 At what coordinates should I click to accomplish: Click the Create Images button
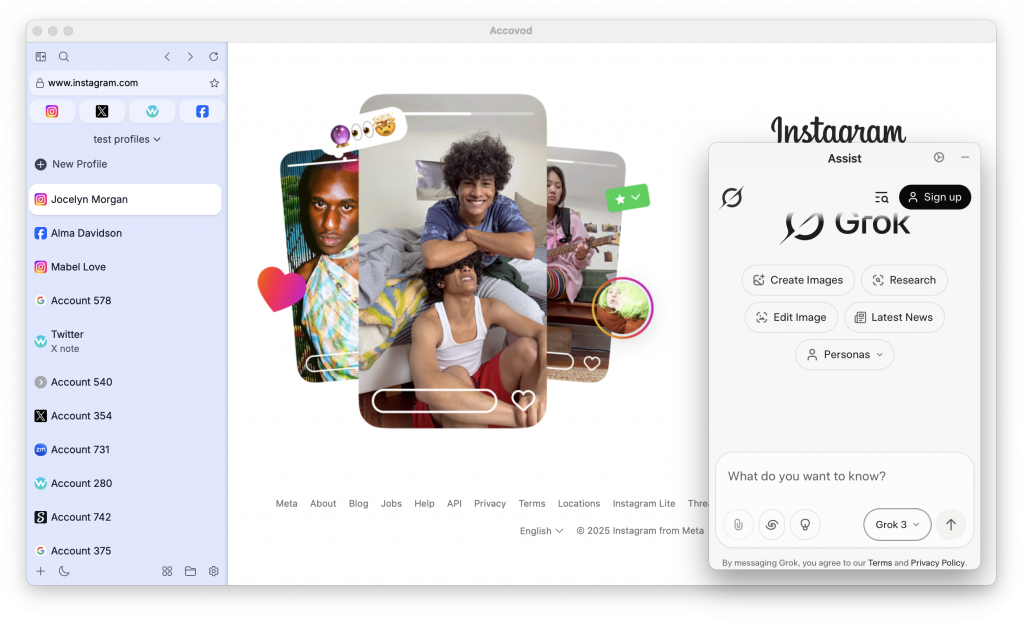pos(798,280)
